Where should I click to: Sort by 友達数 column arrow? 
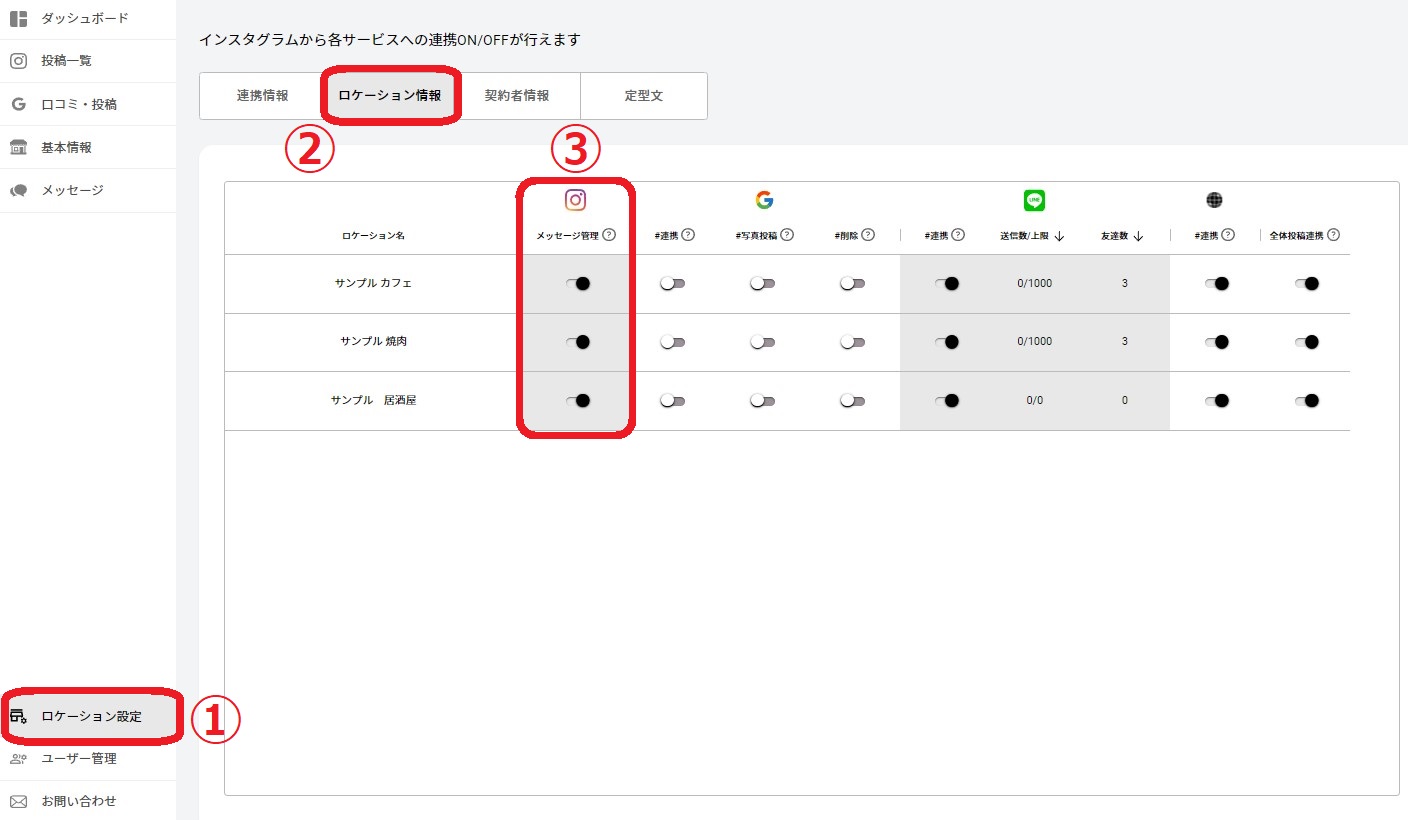click(x=1138, y=236)
